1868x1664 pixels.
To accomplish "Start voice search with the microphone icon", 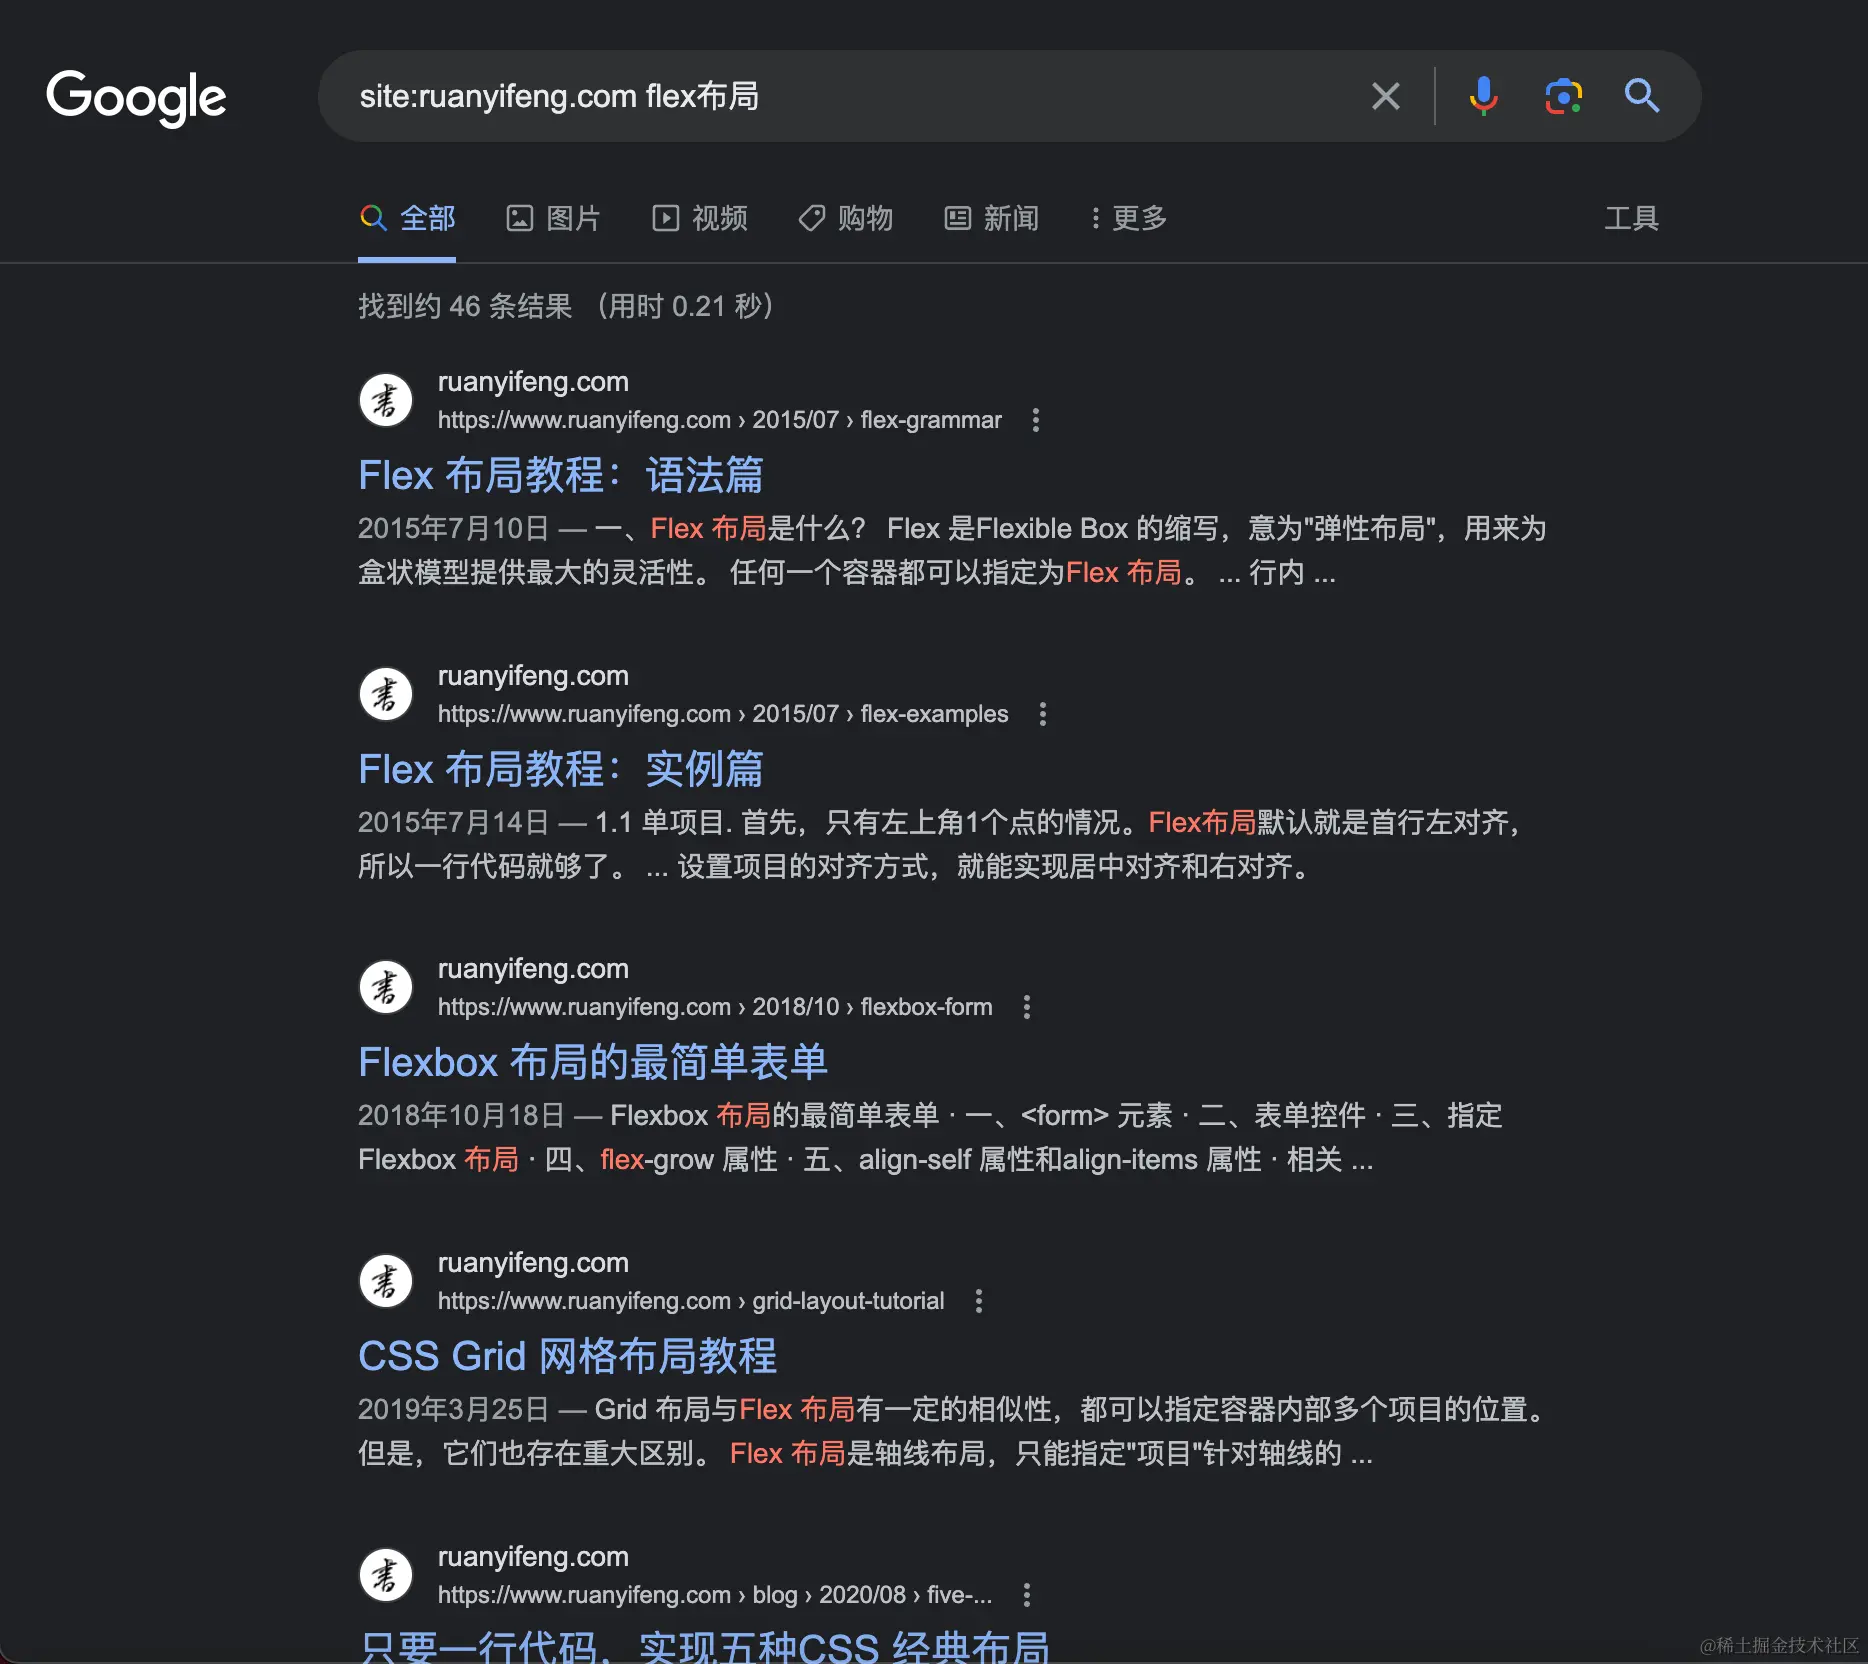I will tap(1483, 96).
